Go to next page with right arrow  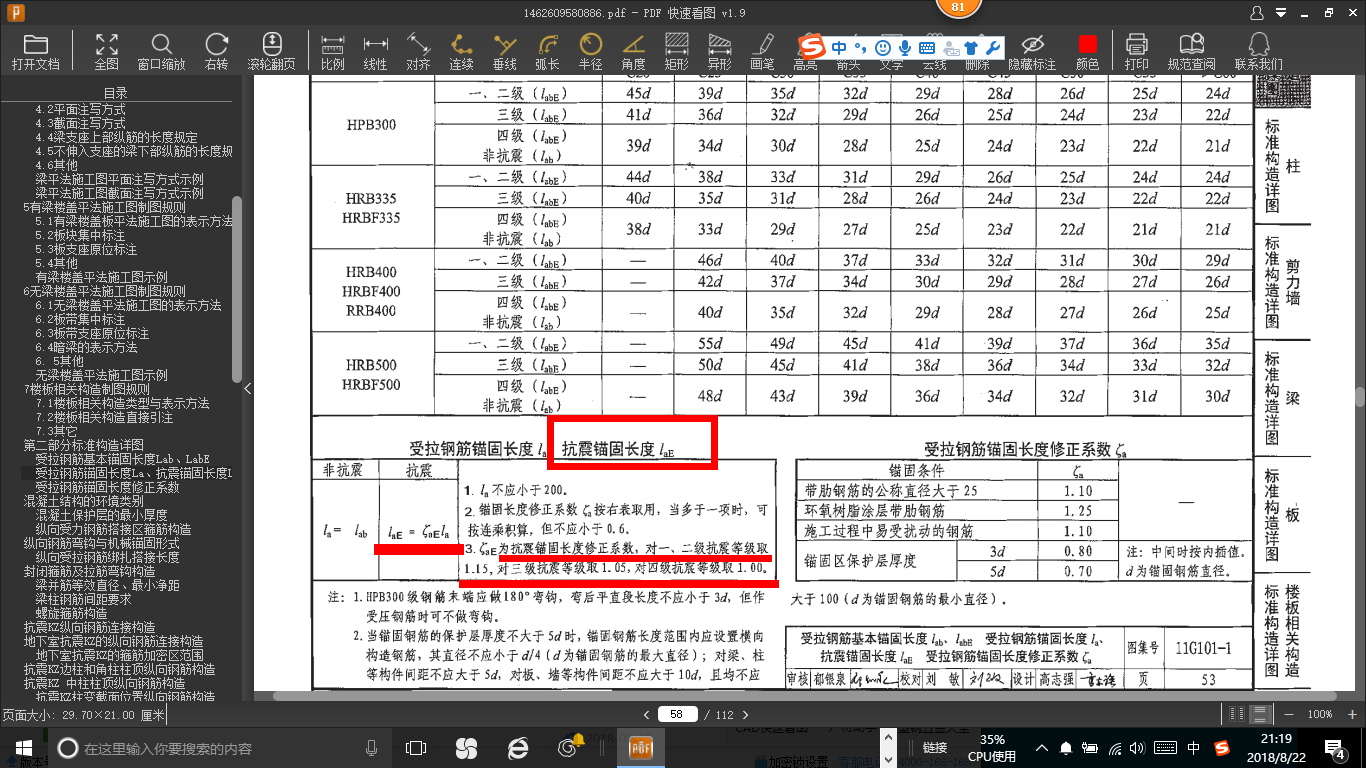click(x=746, y=714)
